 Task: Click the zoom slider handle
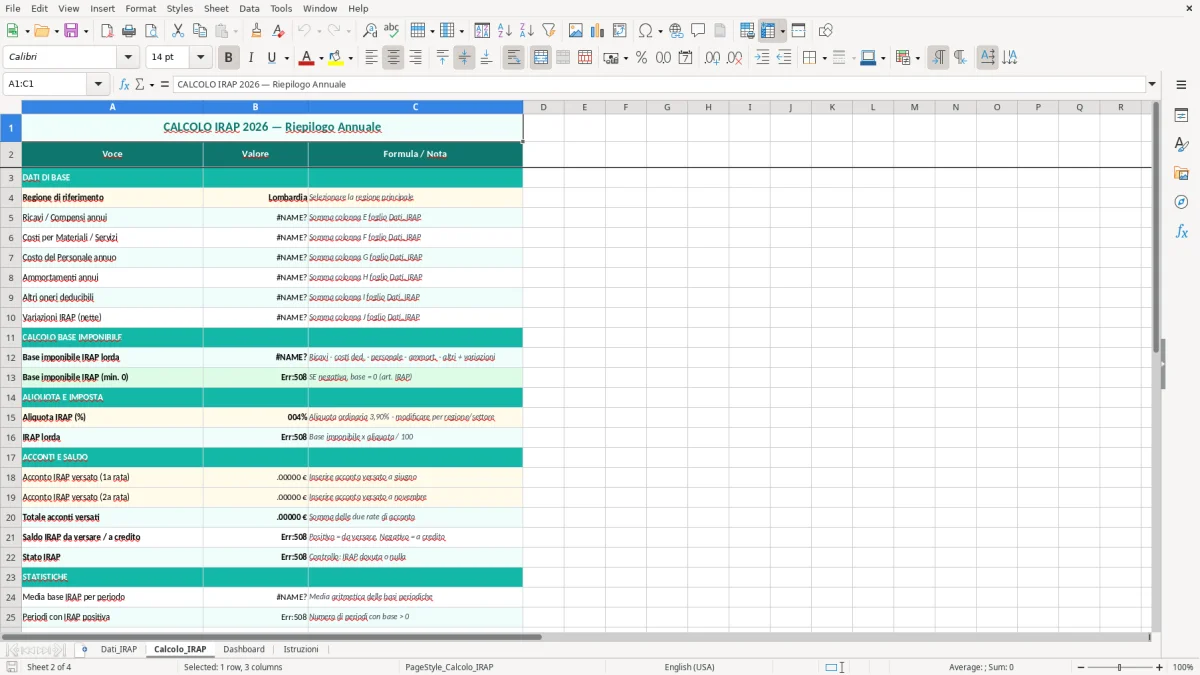click(1120, 667)
